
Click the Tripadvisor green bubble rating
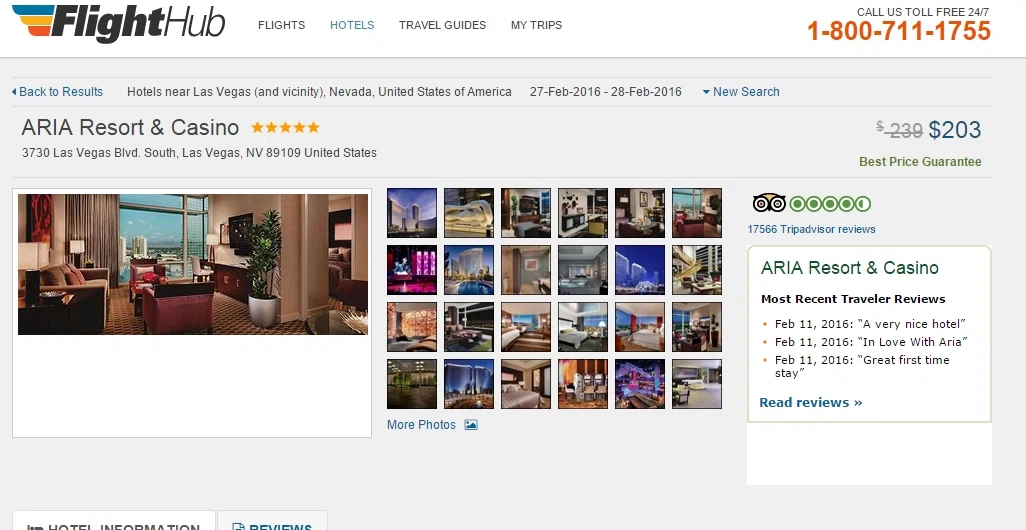point(830,203)
